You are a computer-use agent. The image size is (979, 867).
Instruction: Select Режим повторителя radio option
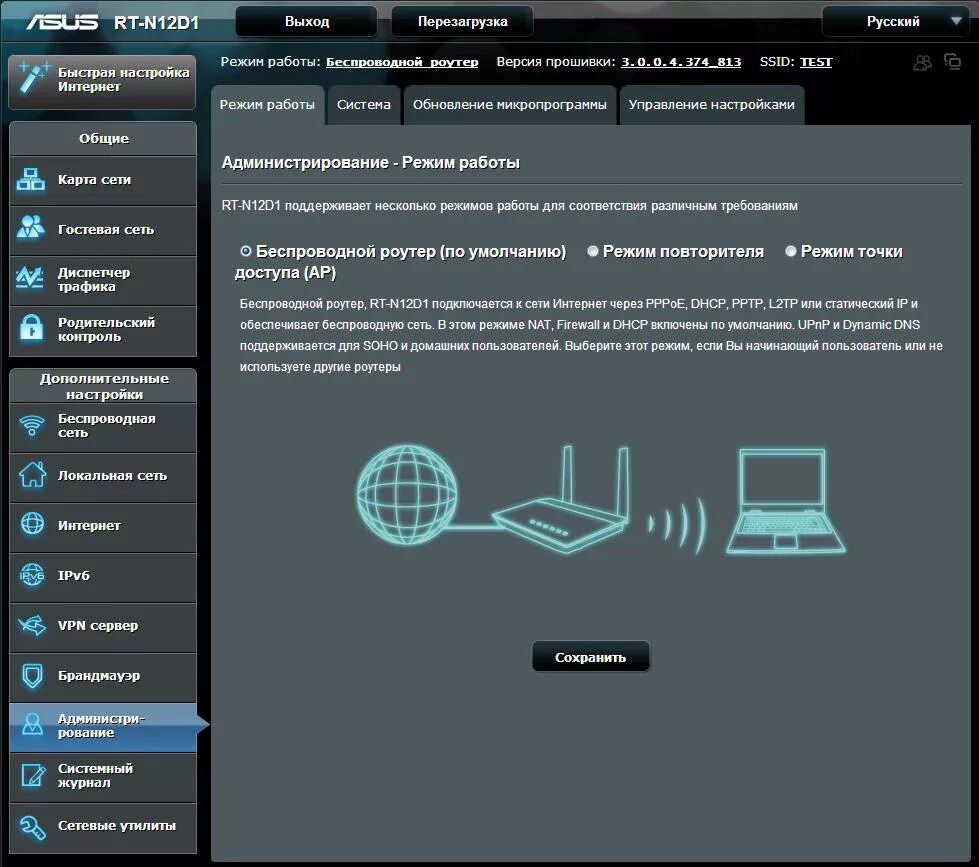click(x=593, y=251)
